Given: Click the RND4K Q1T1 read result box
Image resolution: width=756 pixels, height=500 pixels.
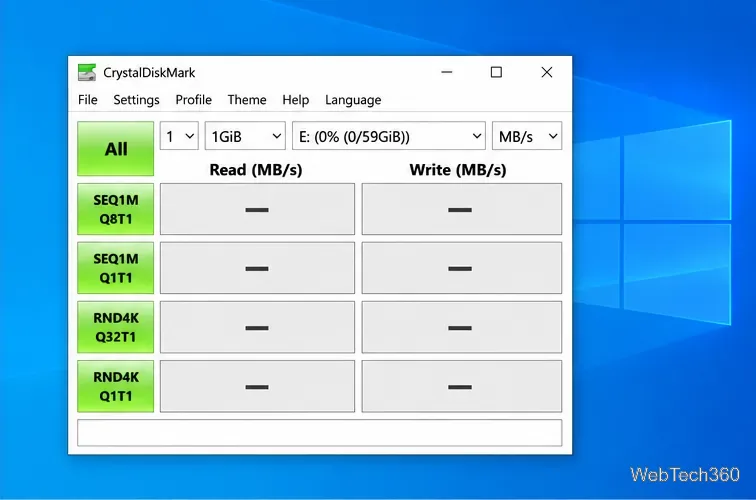Looking at the screenshot, I should click(257, 386).
